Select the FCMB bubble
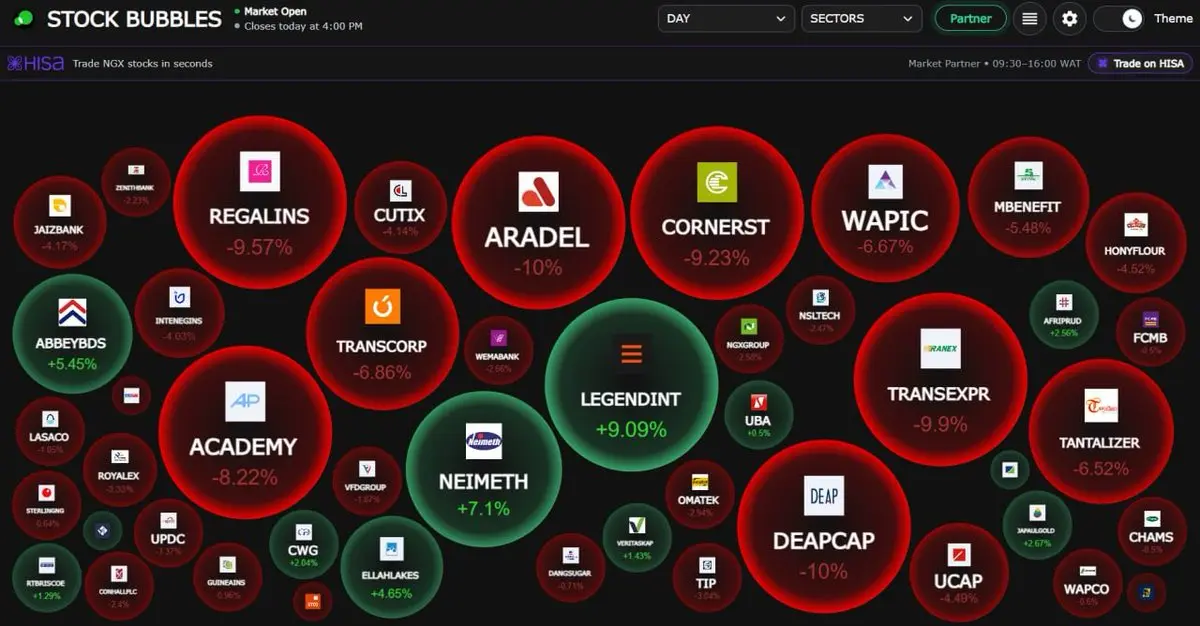 click(1150, 332)
